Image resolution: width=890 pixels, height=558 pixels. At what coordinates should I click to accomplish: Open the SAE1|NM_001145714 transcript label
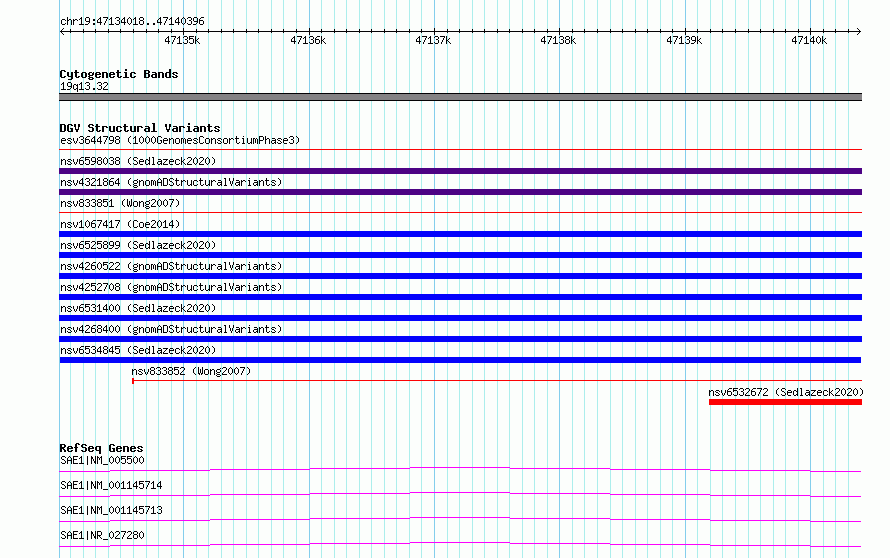tap(111, 485)
